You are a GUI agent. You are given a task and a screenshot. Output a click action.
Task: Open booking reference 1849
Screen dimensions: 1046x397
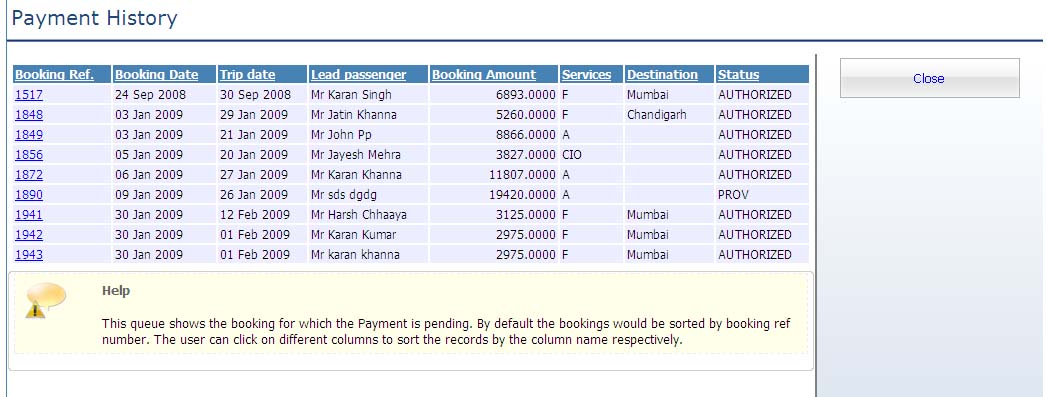(29, 135)
